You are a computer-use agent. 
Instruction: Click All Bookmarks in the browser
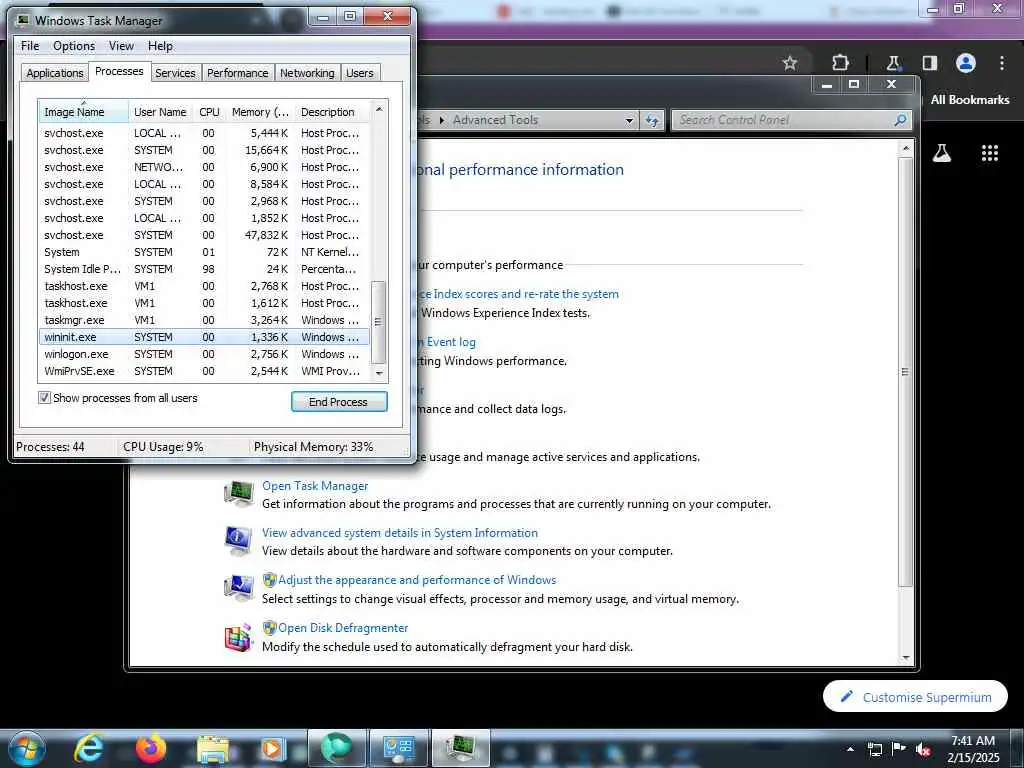pyautogui.click(x=970, y=100)
